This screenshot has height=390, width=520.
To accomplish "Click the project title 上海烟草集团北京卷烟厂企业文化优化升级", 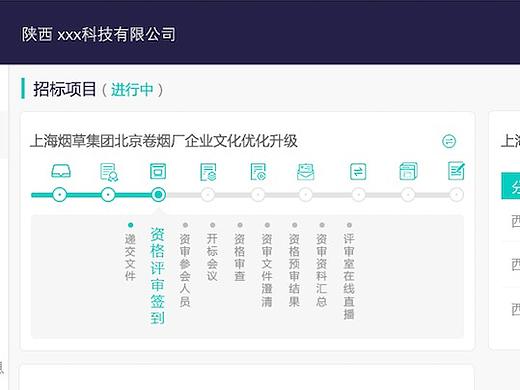I will click(x=164, y=141).
